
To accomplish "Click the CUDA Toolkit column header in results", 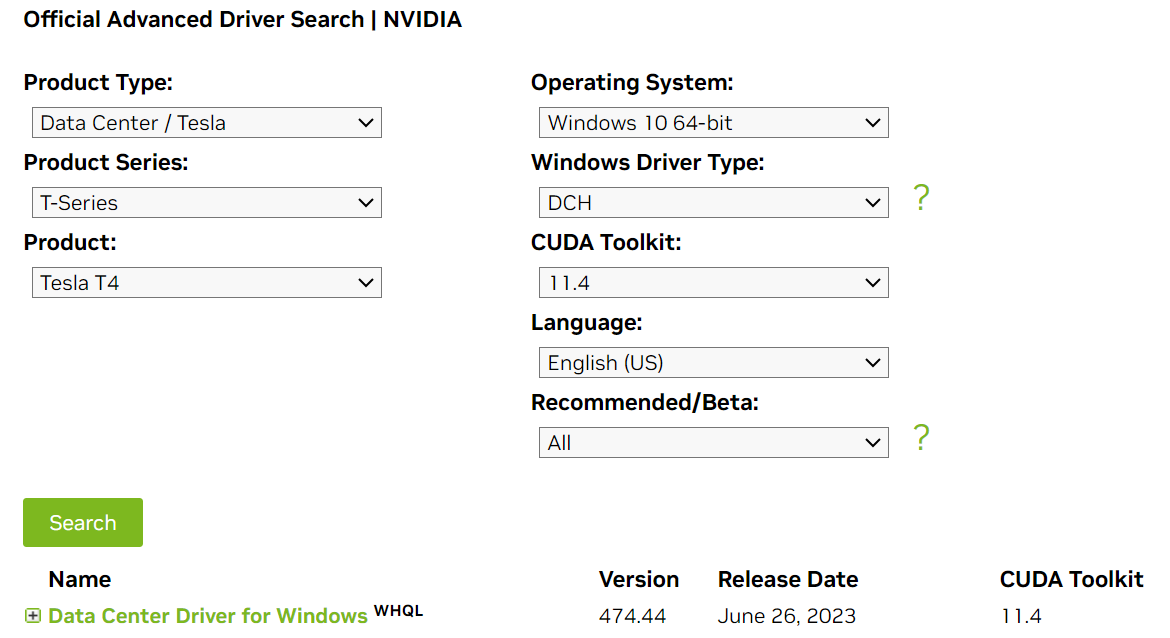I will 1072,579.
